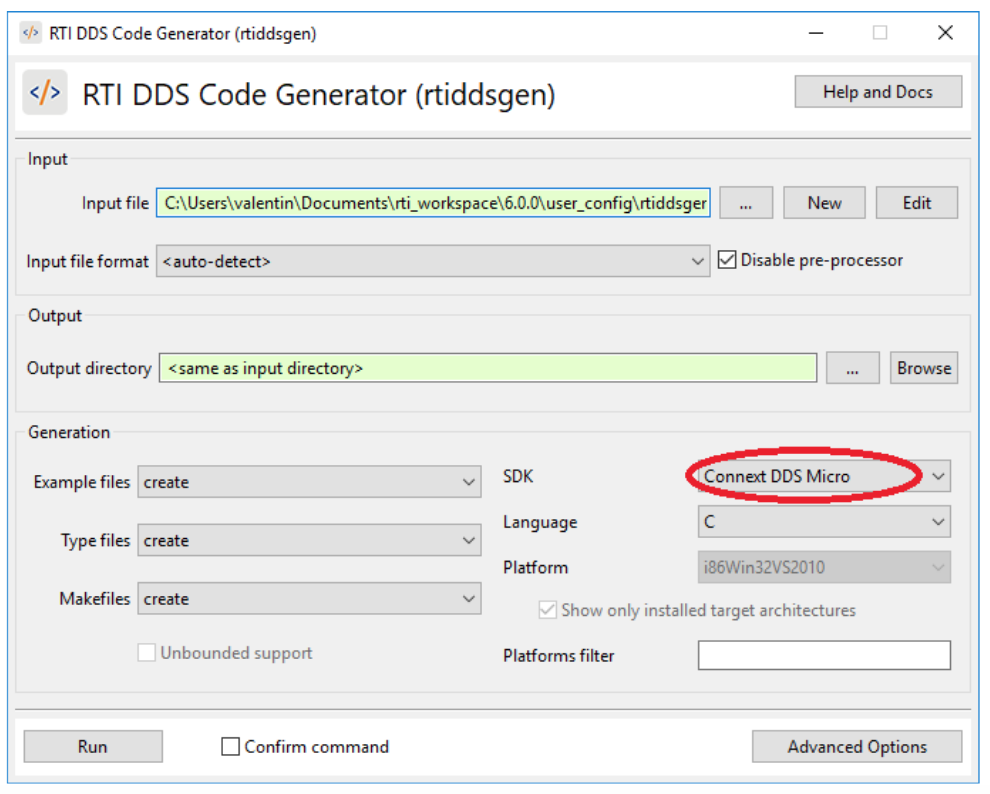Screen dimensions: 990x794
Task: Click the Output directory field
Action: tap(487, 368)
